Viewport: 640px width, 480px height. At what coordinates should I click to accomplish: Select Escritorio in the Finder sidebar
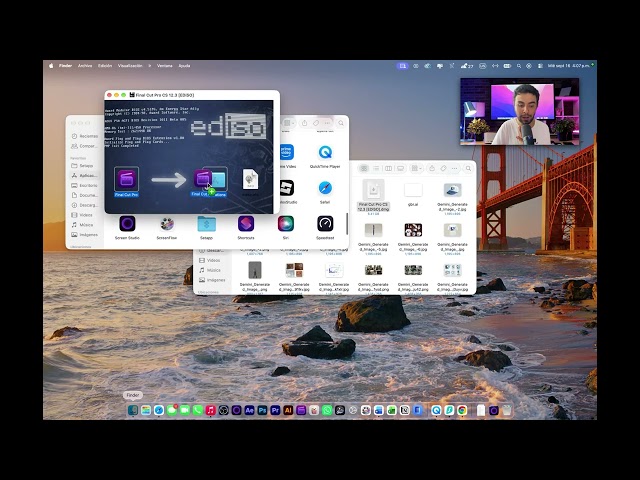(x=84, y=185)
